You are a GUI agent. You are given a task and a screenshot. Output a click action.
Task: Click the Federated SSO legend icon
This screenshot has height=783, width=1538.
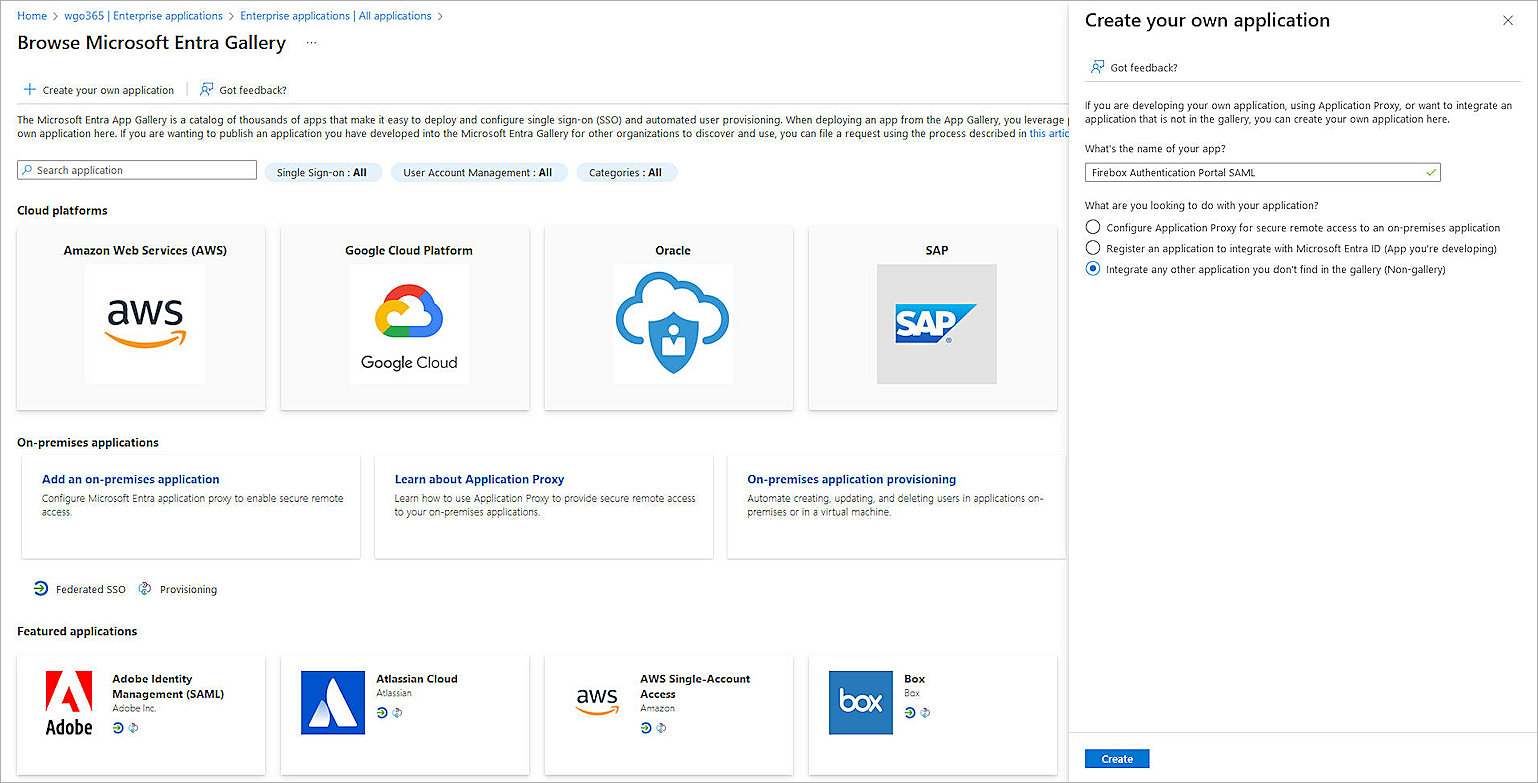pos(41,589)
